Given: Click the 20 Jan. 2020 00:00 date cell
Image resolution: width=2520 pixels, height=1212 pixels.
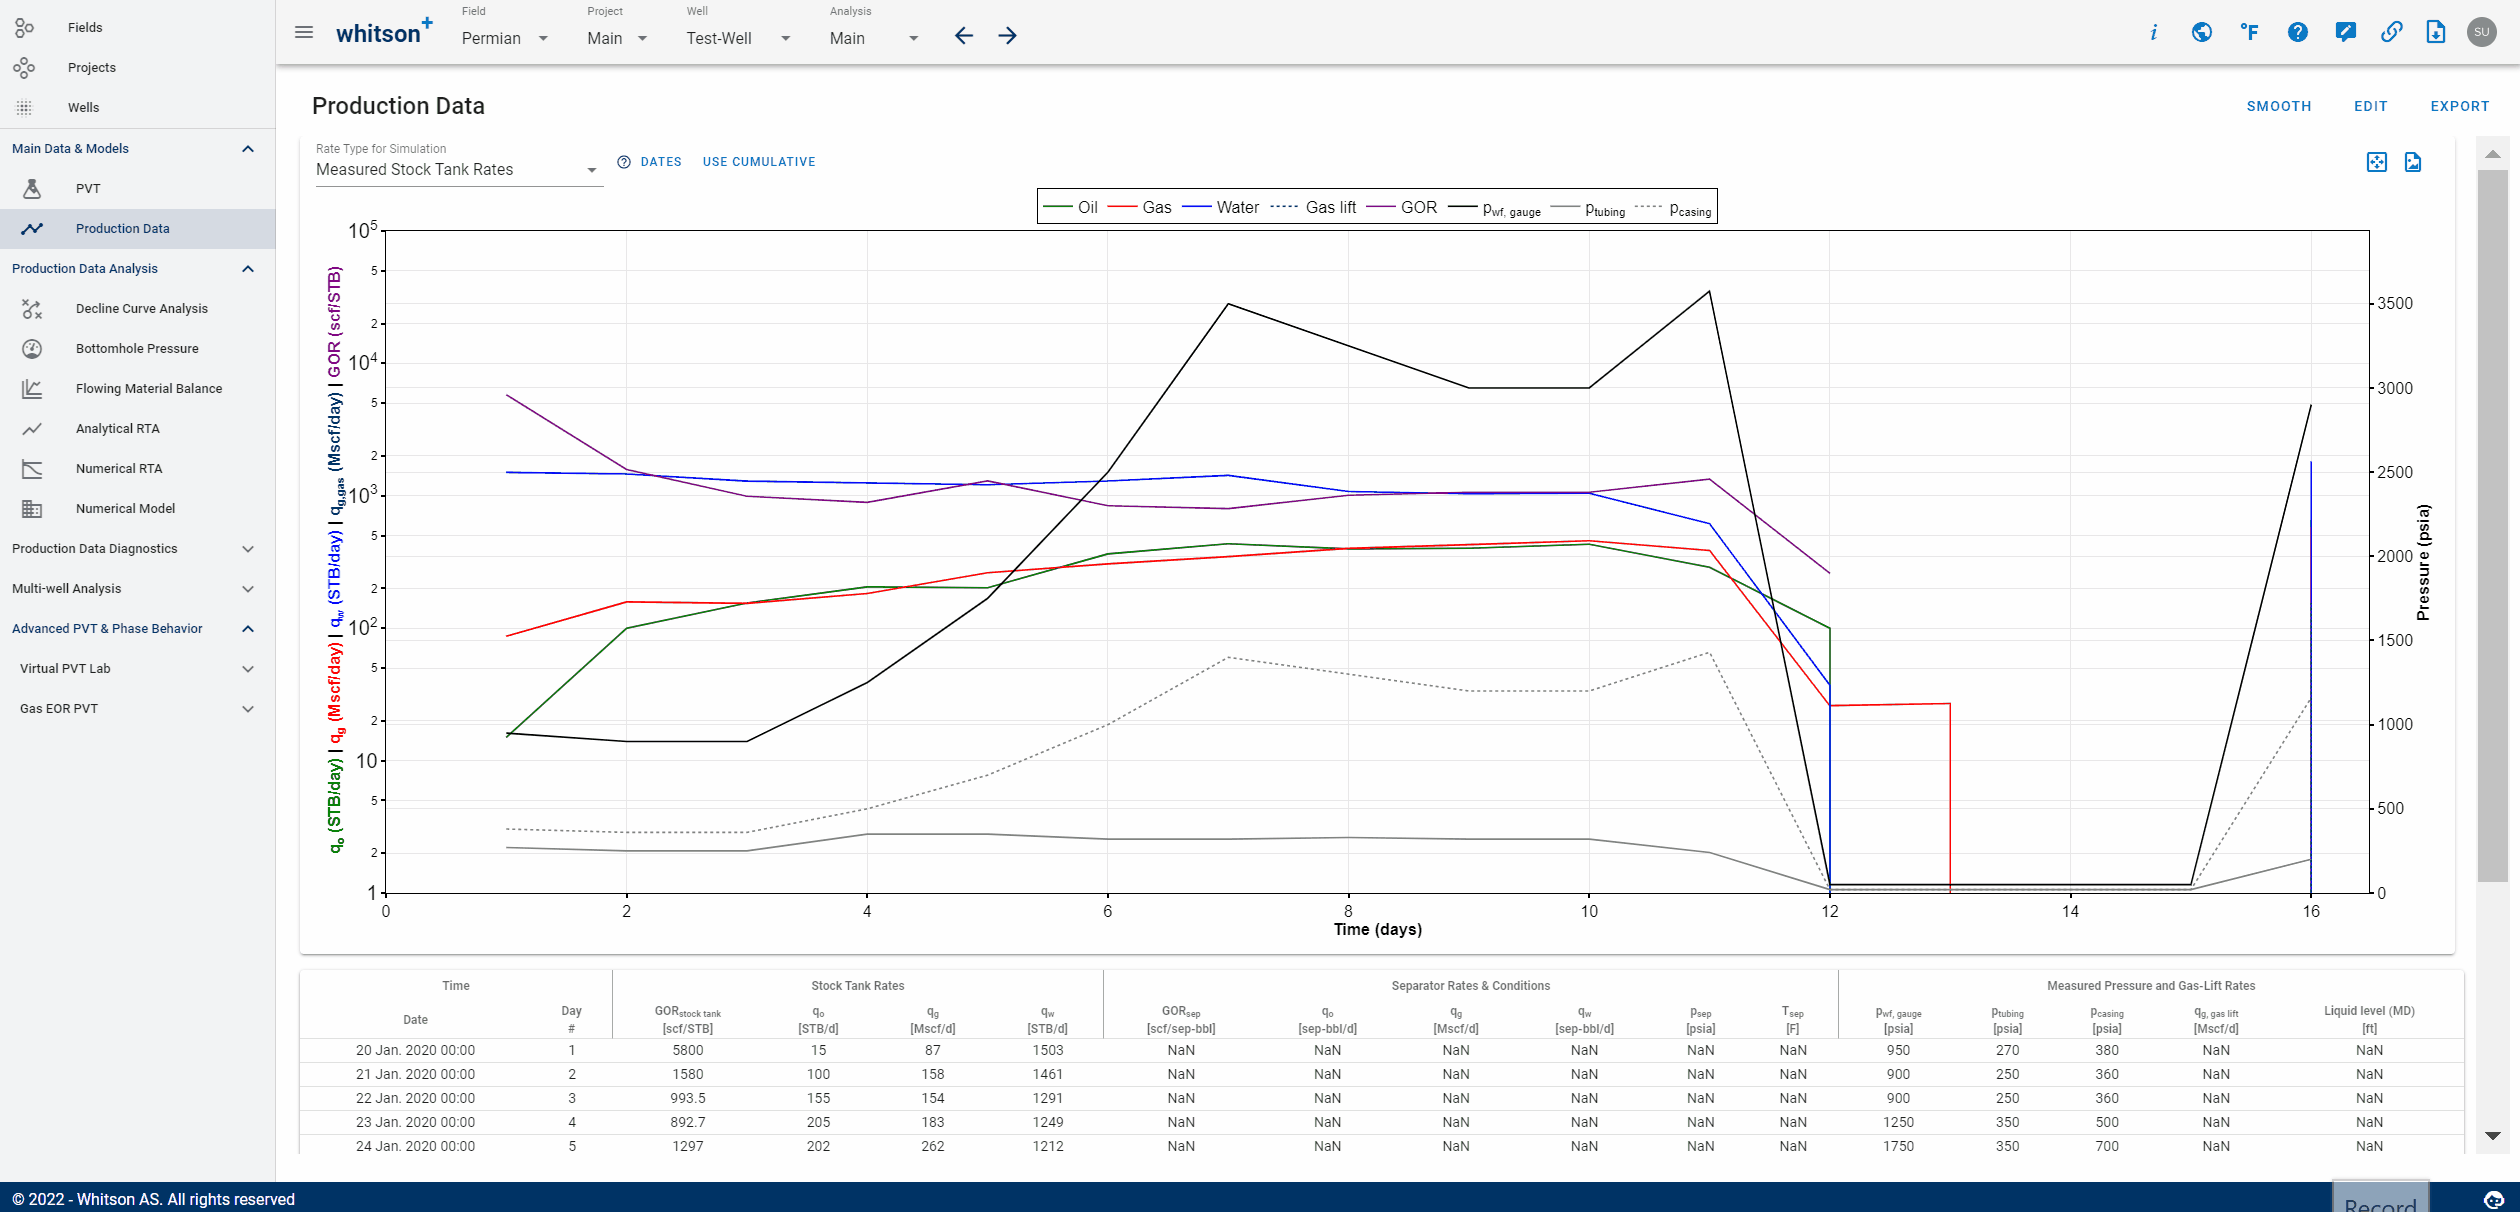Looking at the screenshot, I should (415, 1051).
